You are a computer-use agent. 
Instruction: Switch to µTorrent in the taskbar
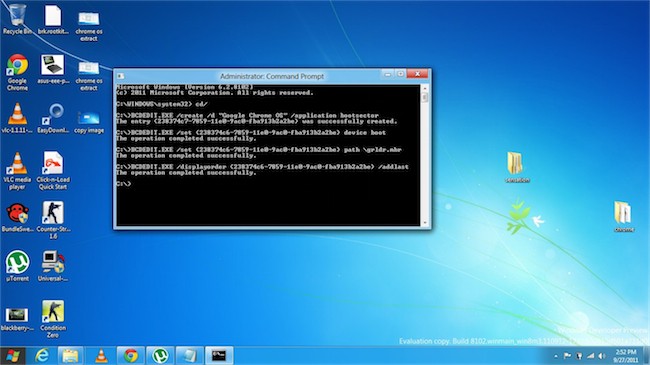point(160,355)
